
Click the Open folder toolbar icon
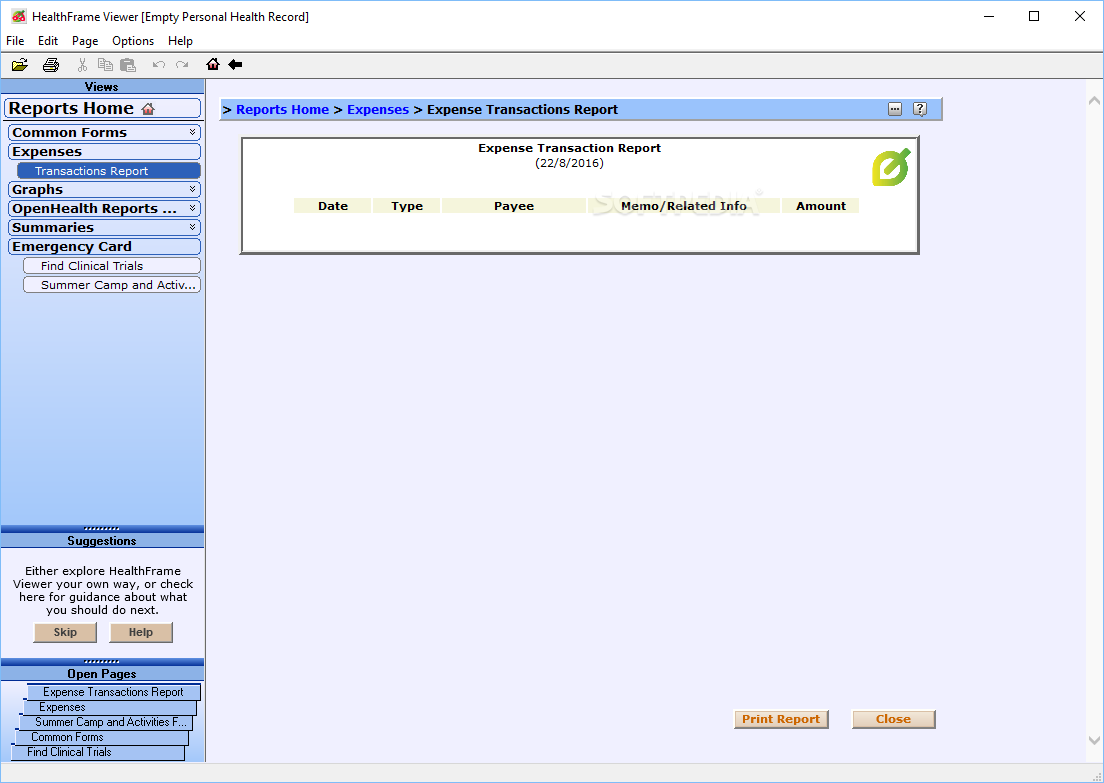[x=20, y=65]
